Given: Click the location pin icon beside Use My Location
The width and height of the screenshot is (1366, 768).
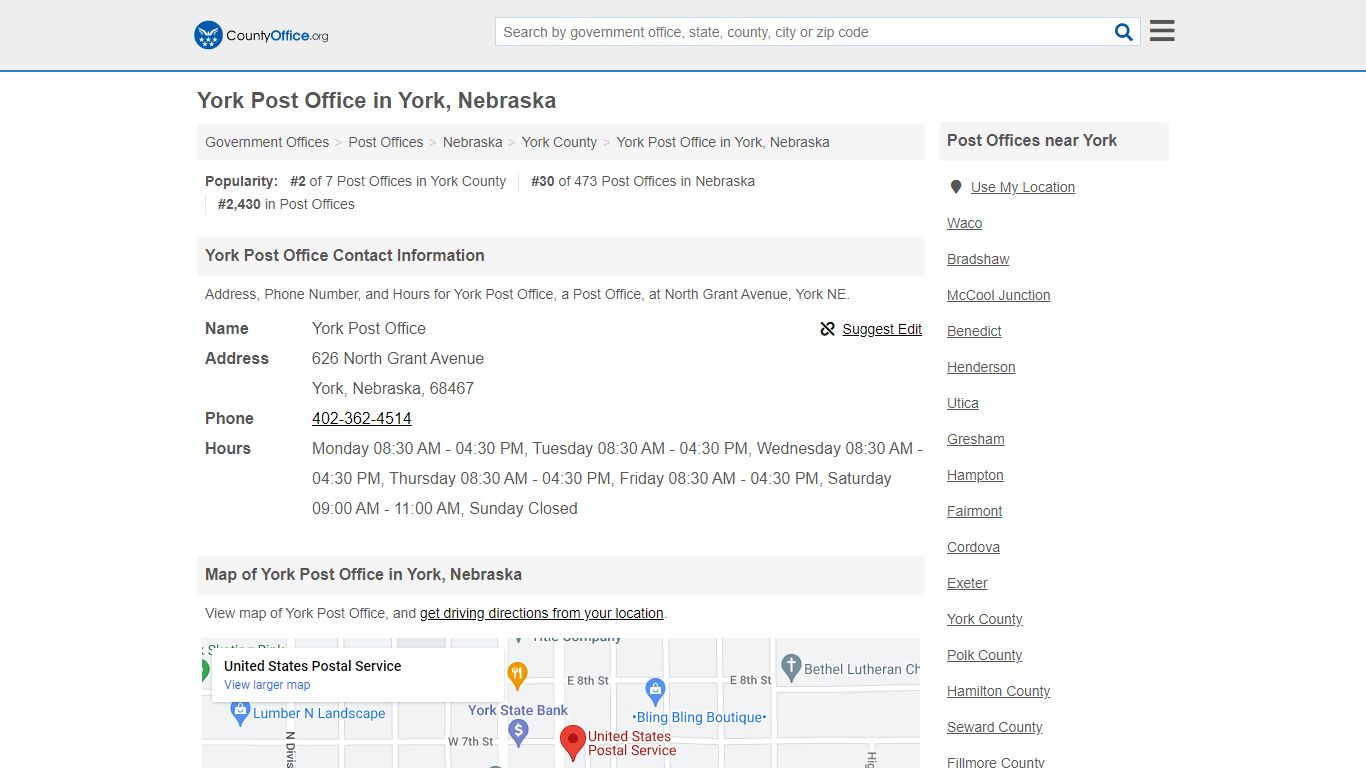Looking at the screenshot, I should pos(956,187).
